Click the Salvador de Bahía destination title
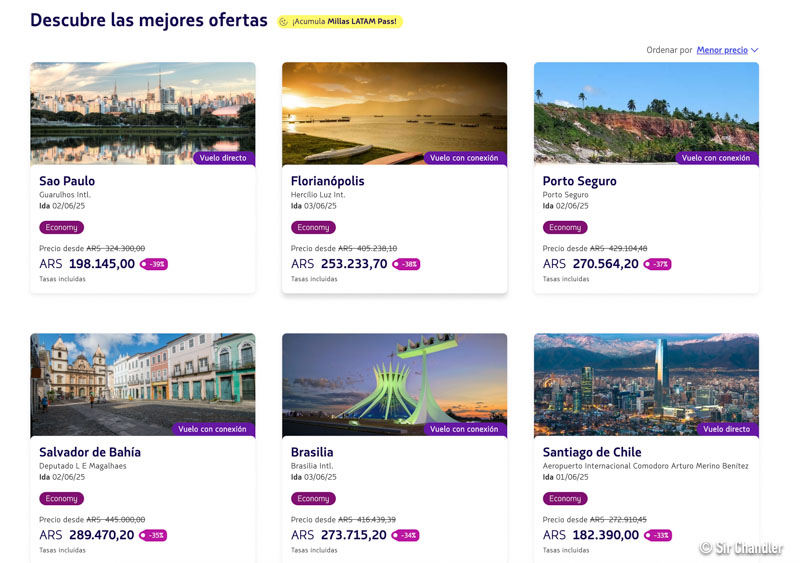The width and height of the screenshot is (800, 563). click(x=90, y=452)
